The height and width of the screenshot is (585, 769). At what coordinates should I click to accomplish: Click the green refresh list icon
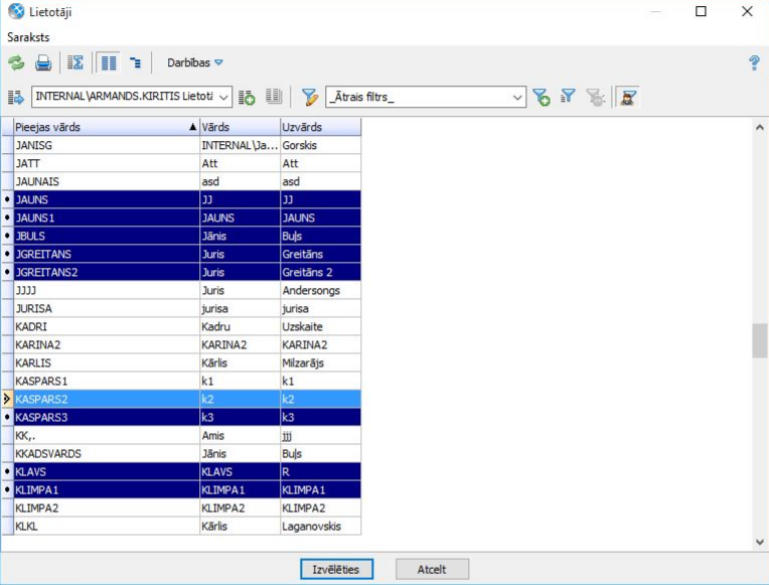[x=16, y=63]
